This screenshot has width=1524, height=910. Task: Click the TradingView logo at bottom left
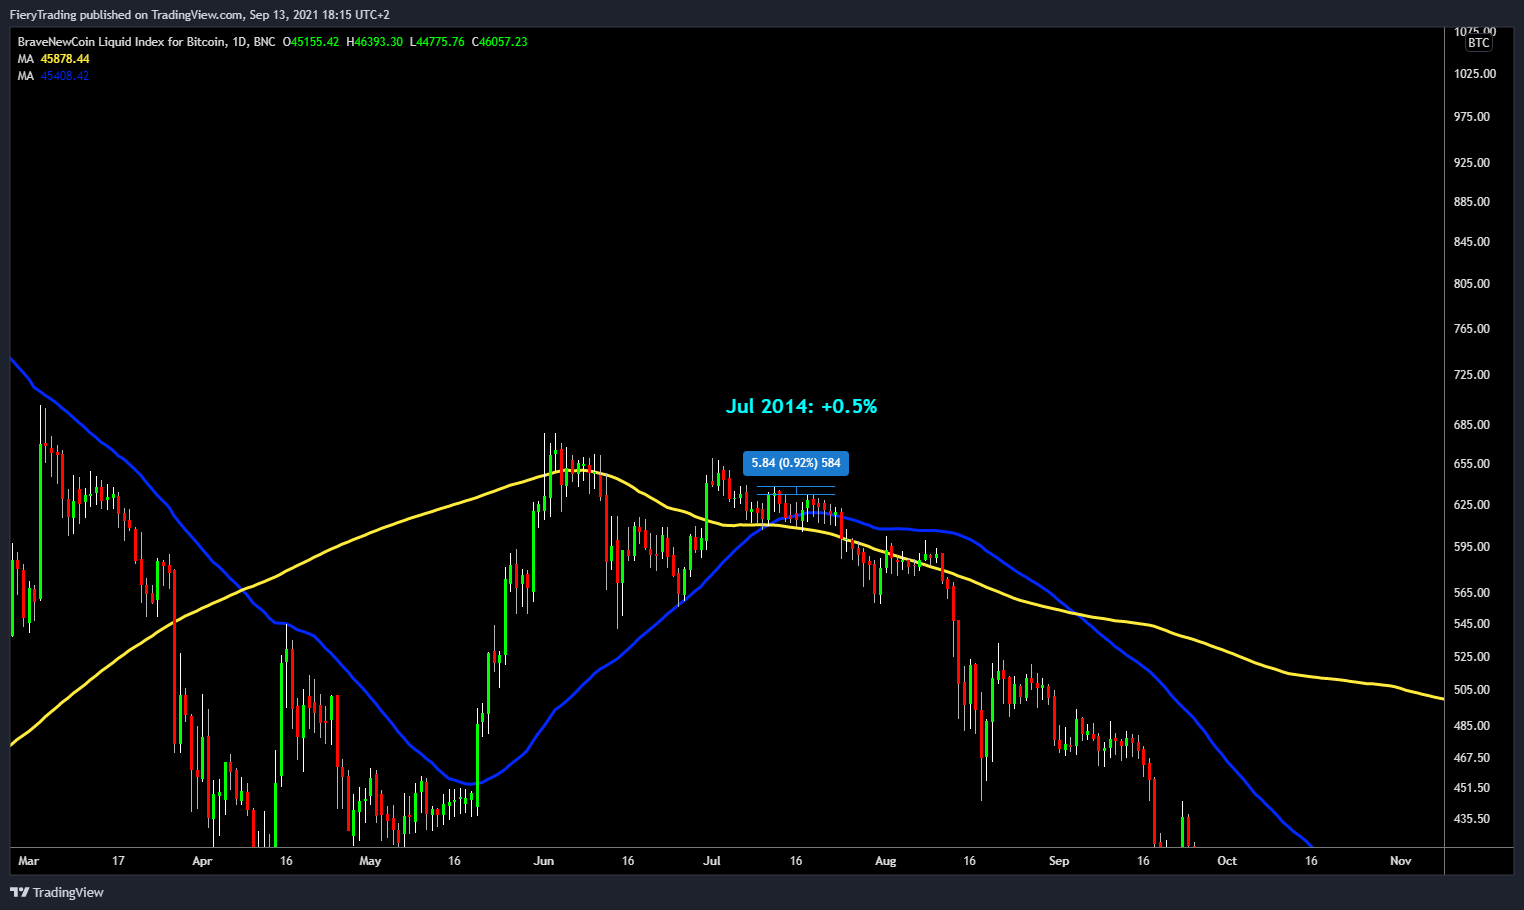(57, 892)
